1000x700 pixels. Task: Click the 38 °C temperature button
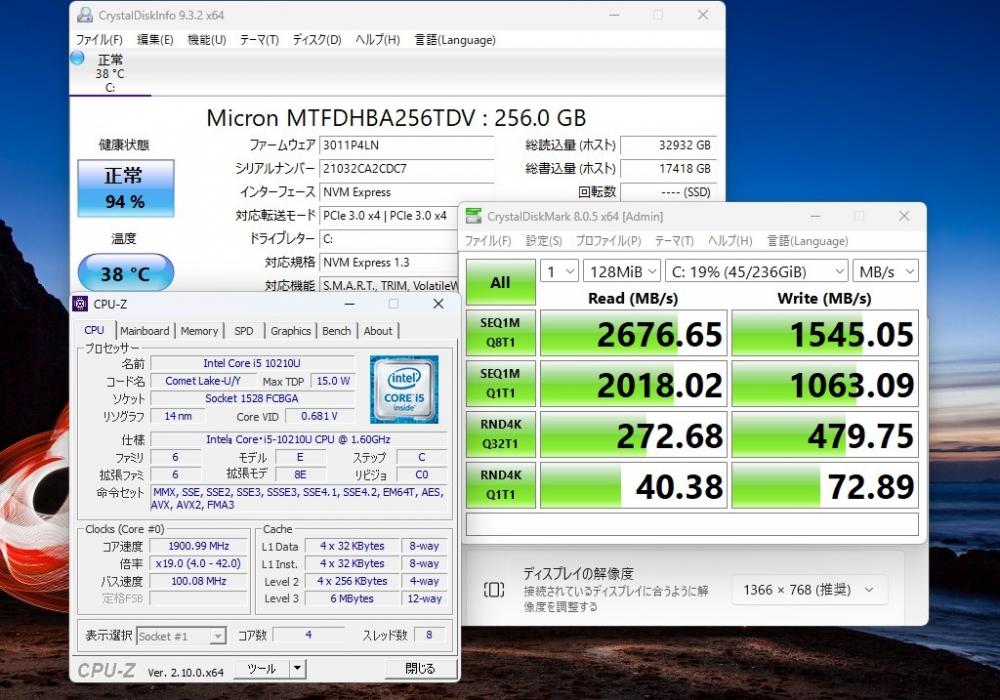tap(126, 273)
